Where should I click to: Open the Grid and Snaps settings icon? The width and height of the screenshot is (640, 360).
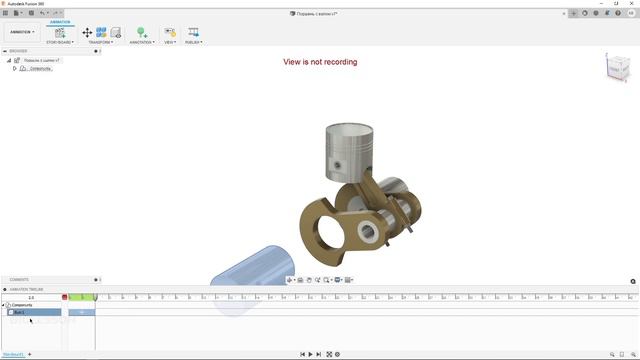pyautogui.click(x=349, y=280)
